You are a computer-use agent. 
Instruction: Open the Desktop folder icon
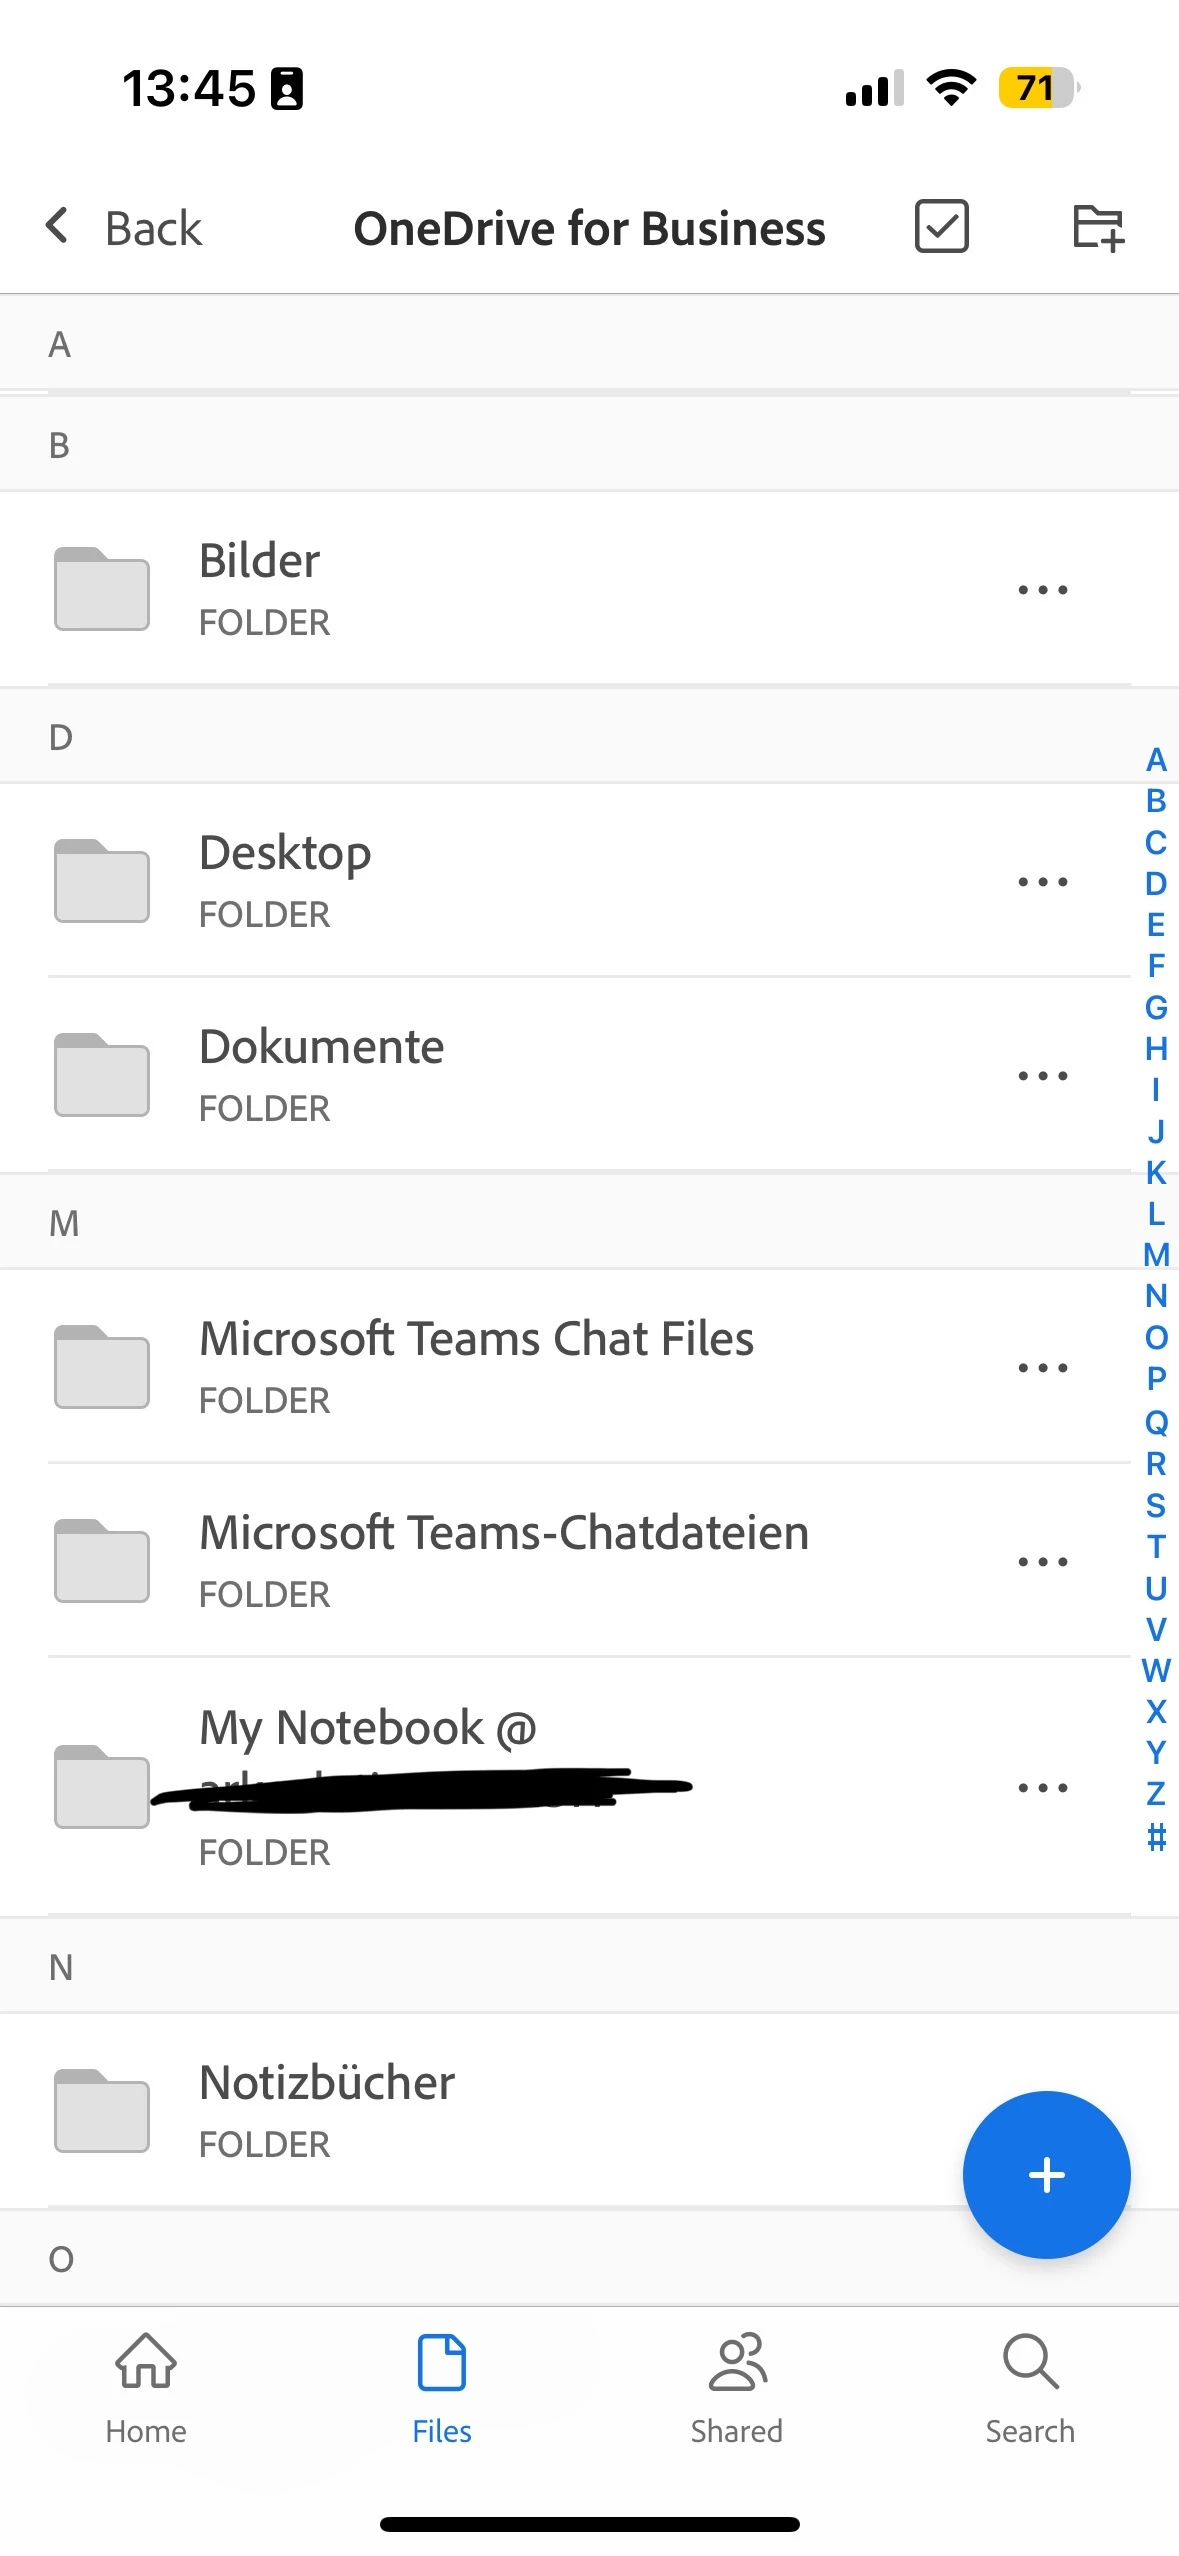coord(102,881)
